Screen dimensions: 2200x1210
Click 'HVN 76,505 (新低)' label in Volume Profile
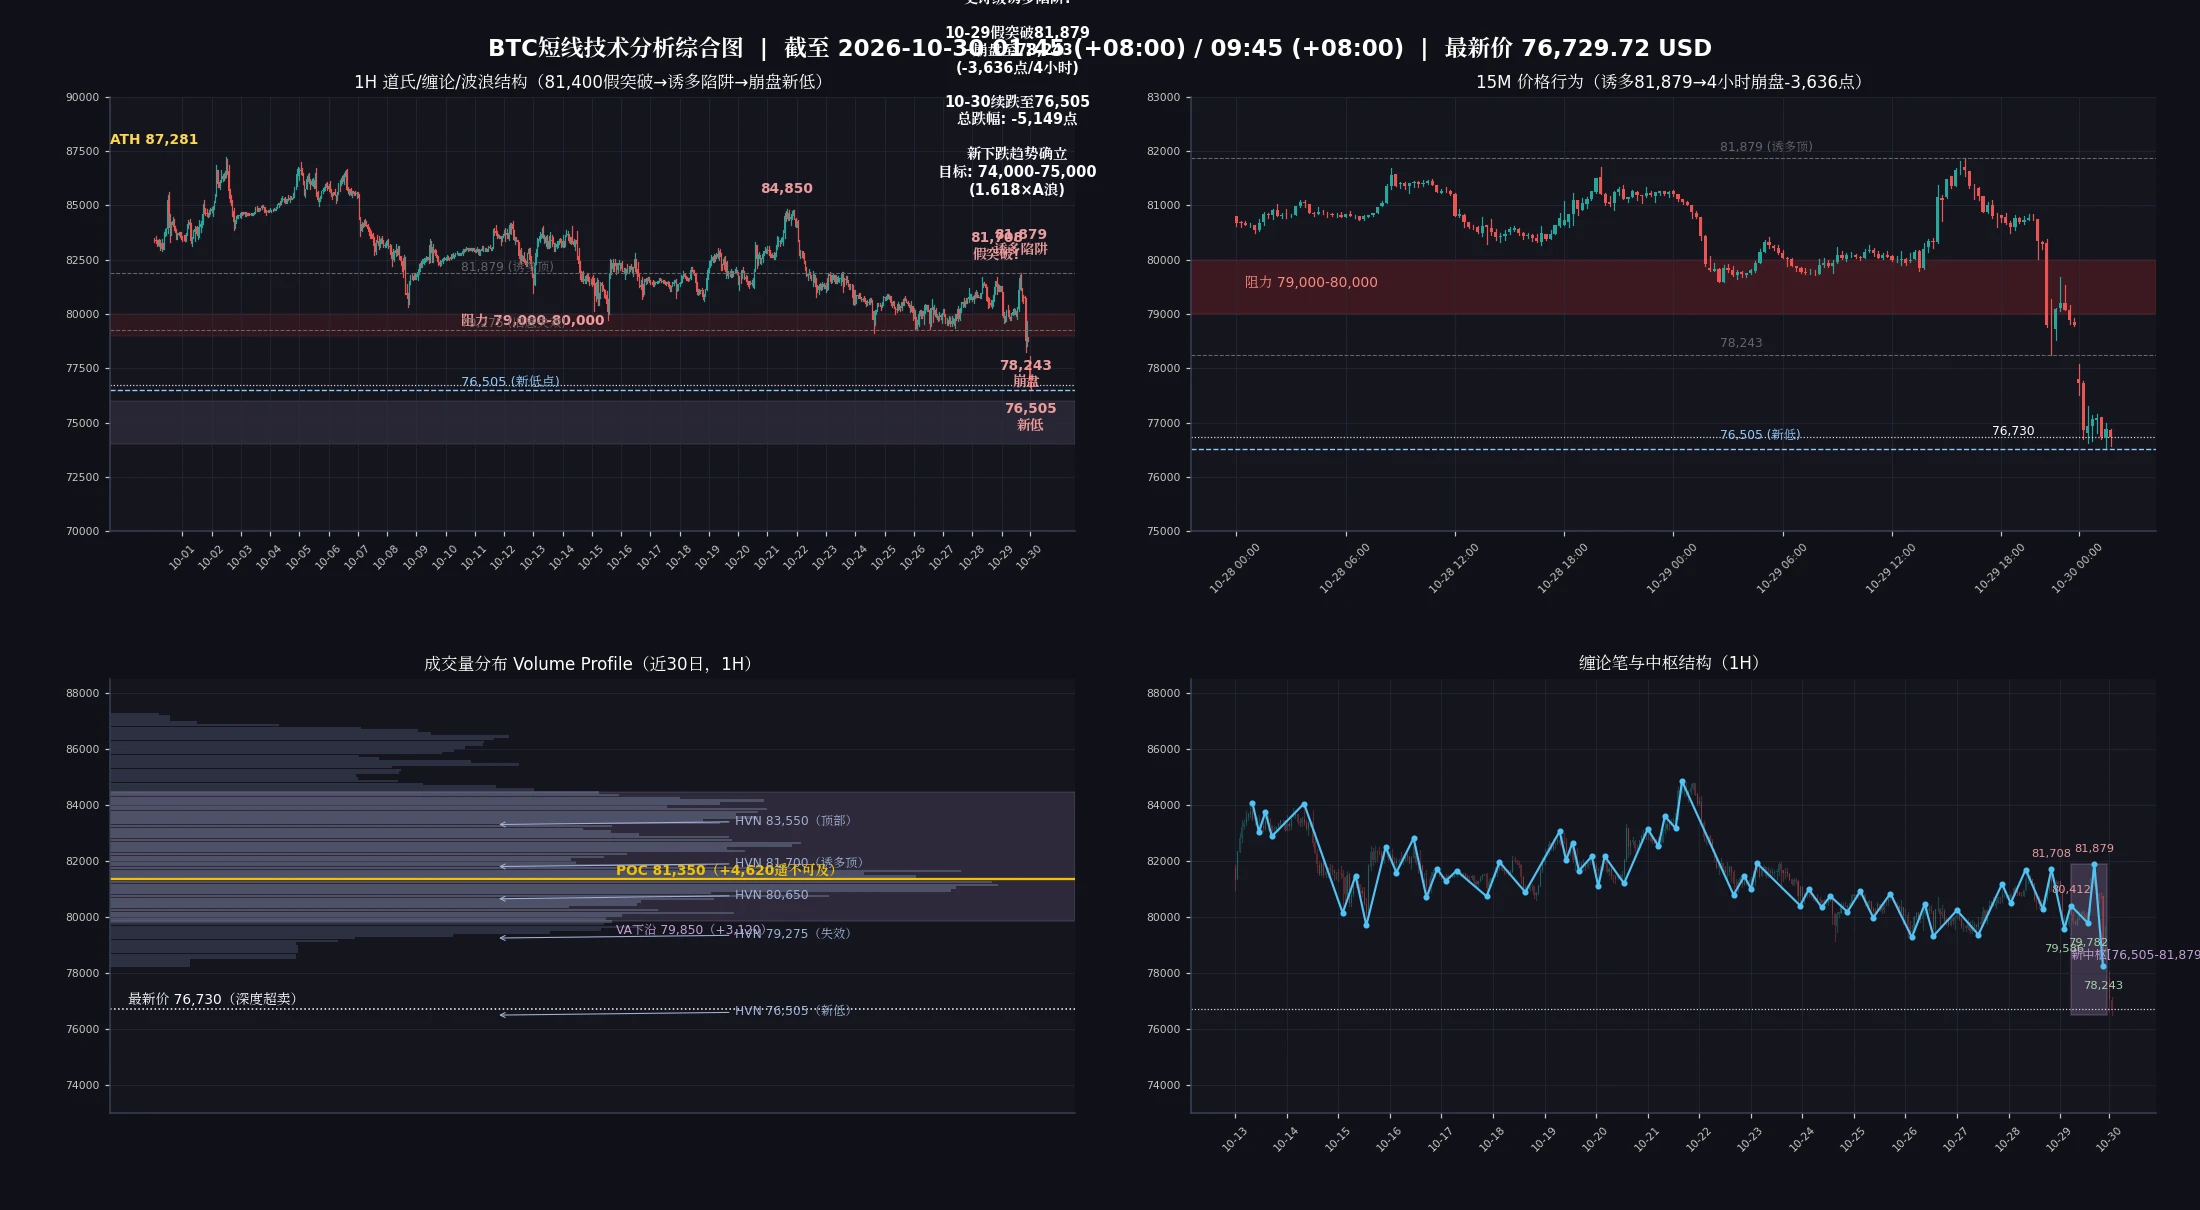(793, 1010)
